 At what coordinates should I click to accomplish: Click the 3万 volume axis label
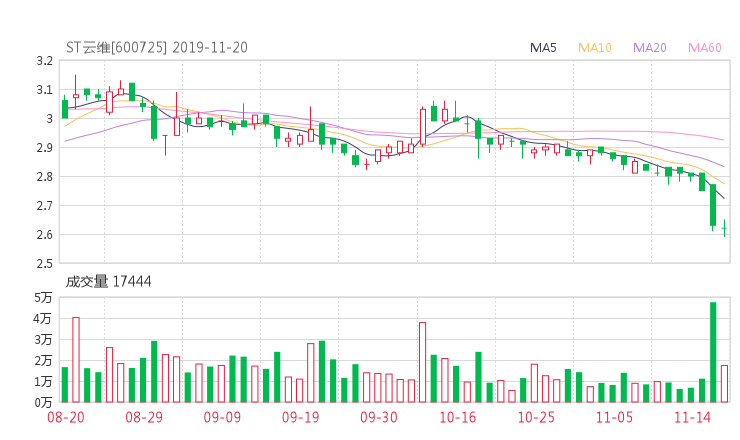[43, 339]
